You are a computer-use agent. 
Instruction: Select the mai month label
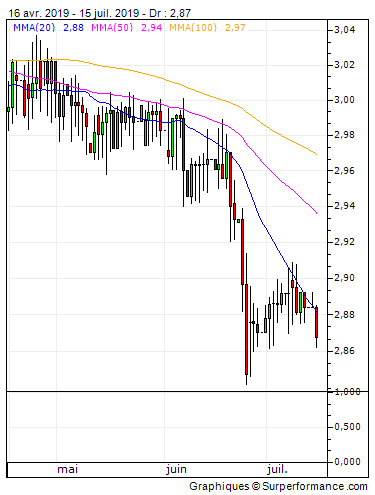pos(68,469)
